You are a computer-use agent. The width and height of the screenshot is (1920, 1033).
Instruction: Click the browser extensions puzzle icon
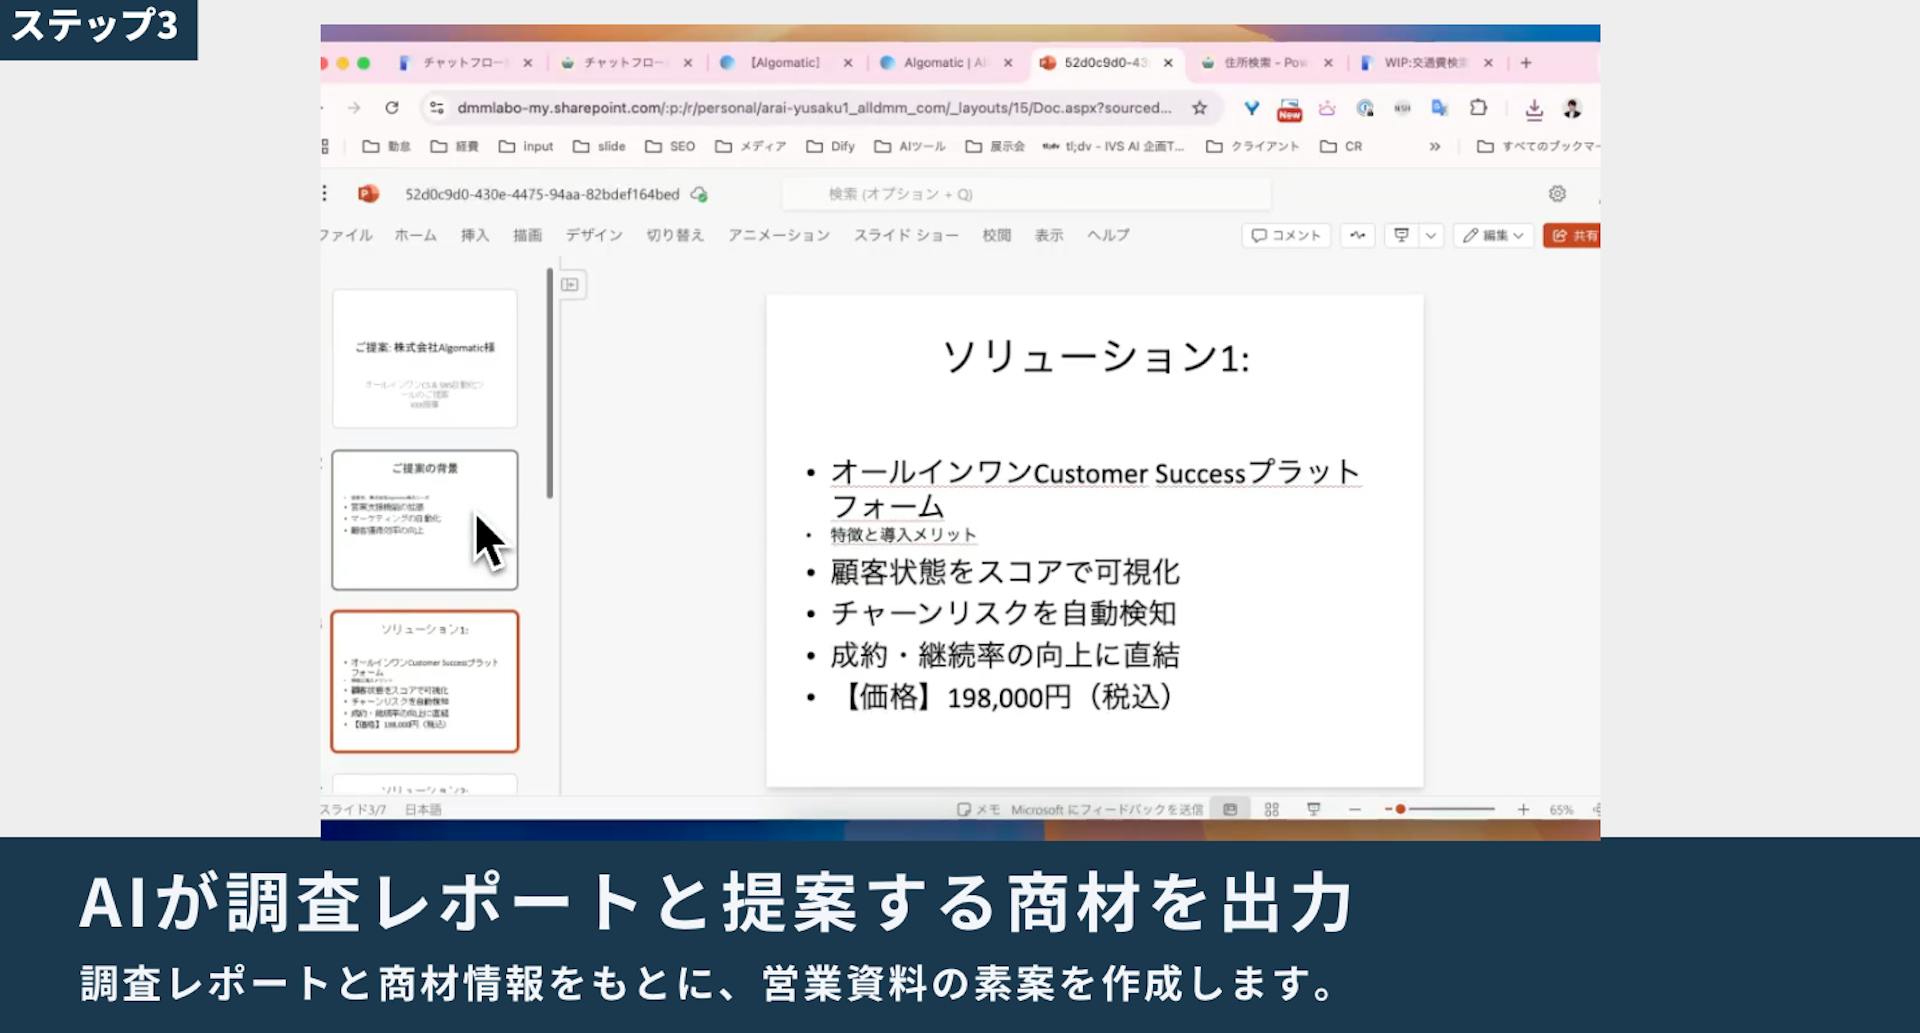[x=1477, y=108]
